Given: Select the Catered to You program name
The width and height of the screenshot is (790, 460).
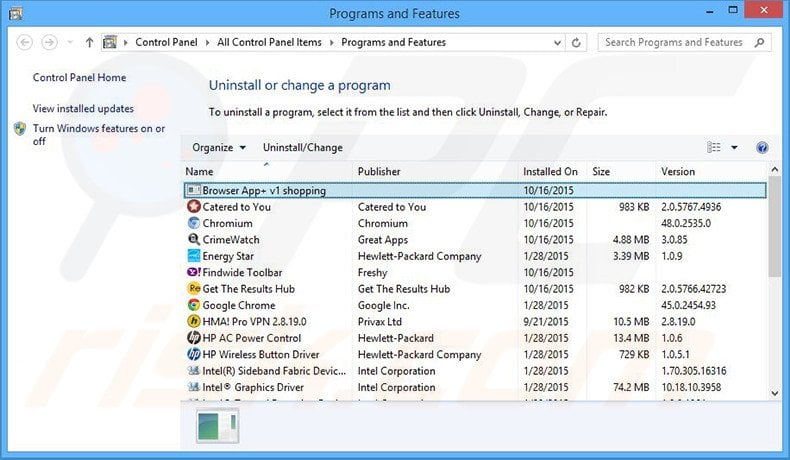Looking at the screenshot, I should (x=236, y=207).
